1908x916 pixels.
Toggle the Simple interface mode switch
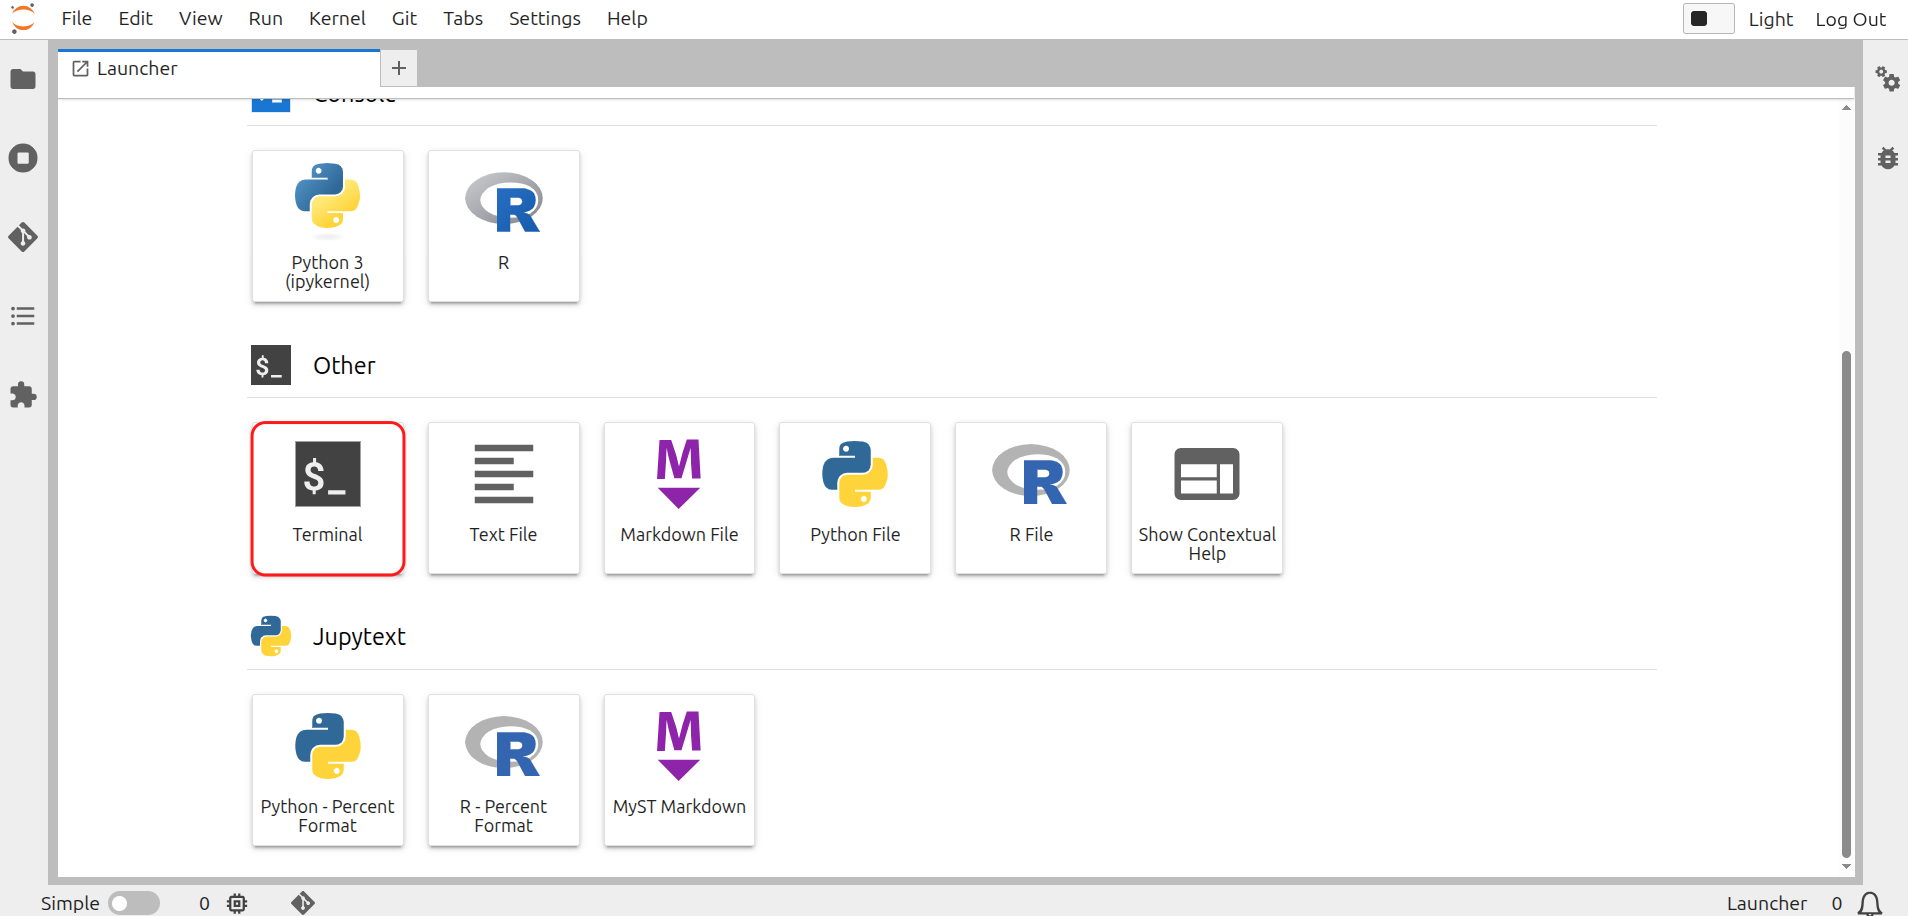tap(133, 903)
